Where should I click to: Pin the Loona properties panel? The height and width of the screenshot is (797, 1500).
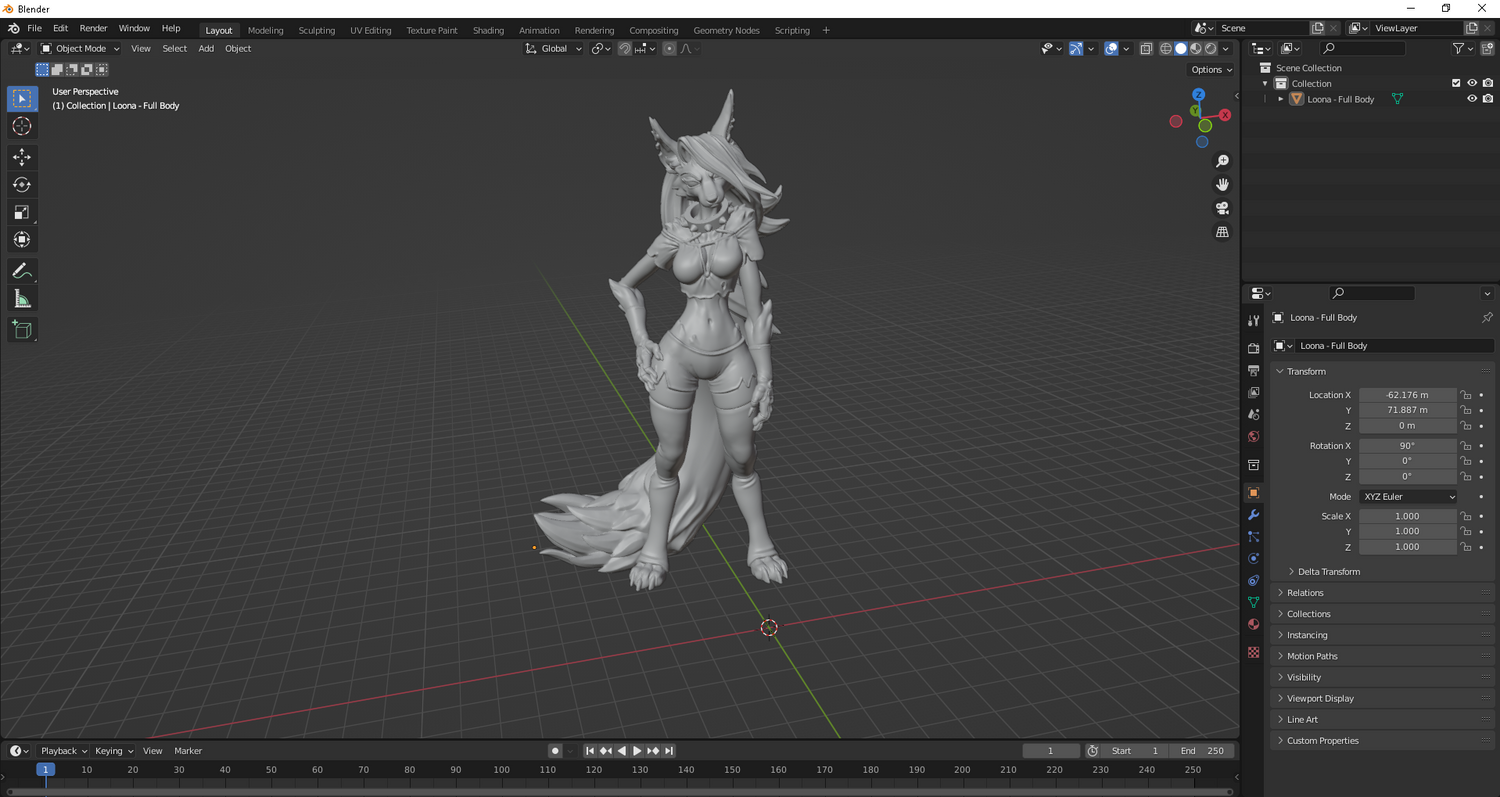coord(1487,318)
